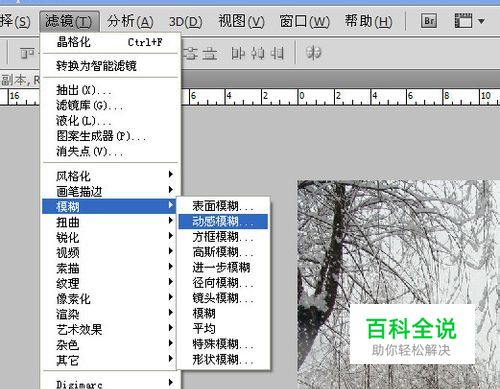The height and width of the screenshot is (389, 500).
Task: Choose 镜头模糊... lens blur
Action: pos(223,298)
